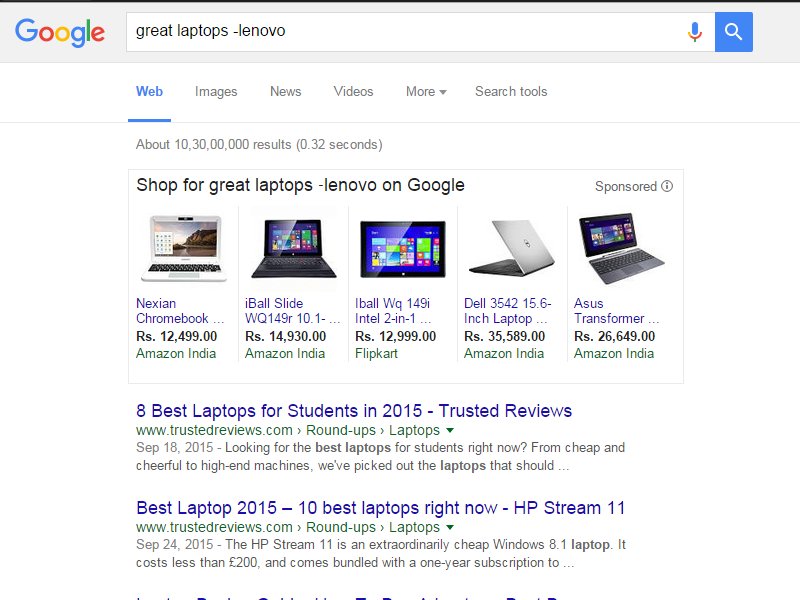800x600 pixels.
Task: Click the Sponsored label
Action: [626, 186]
